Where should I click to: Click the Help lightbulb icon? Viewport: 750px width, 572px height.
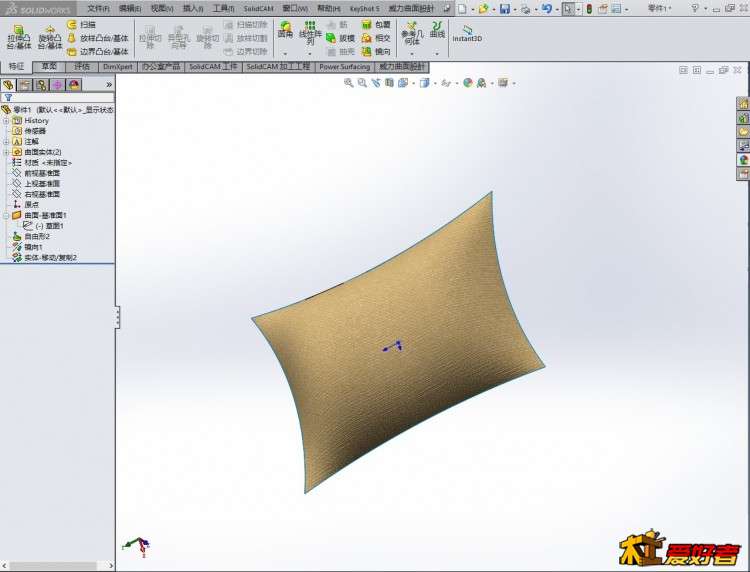[695, 9]
